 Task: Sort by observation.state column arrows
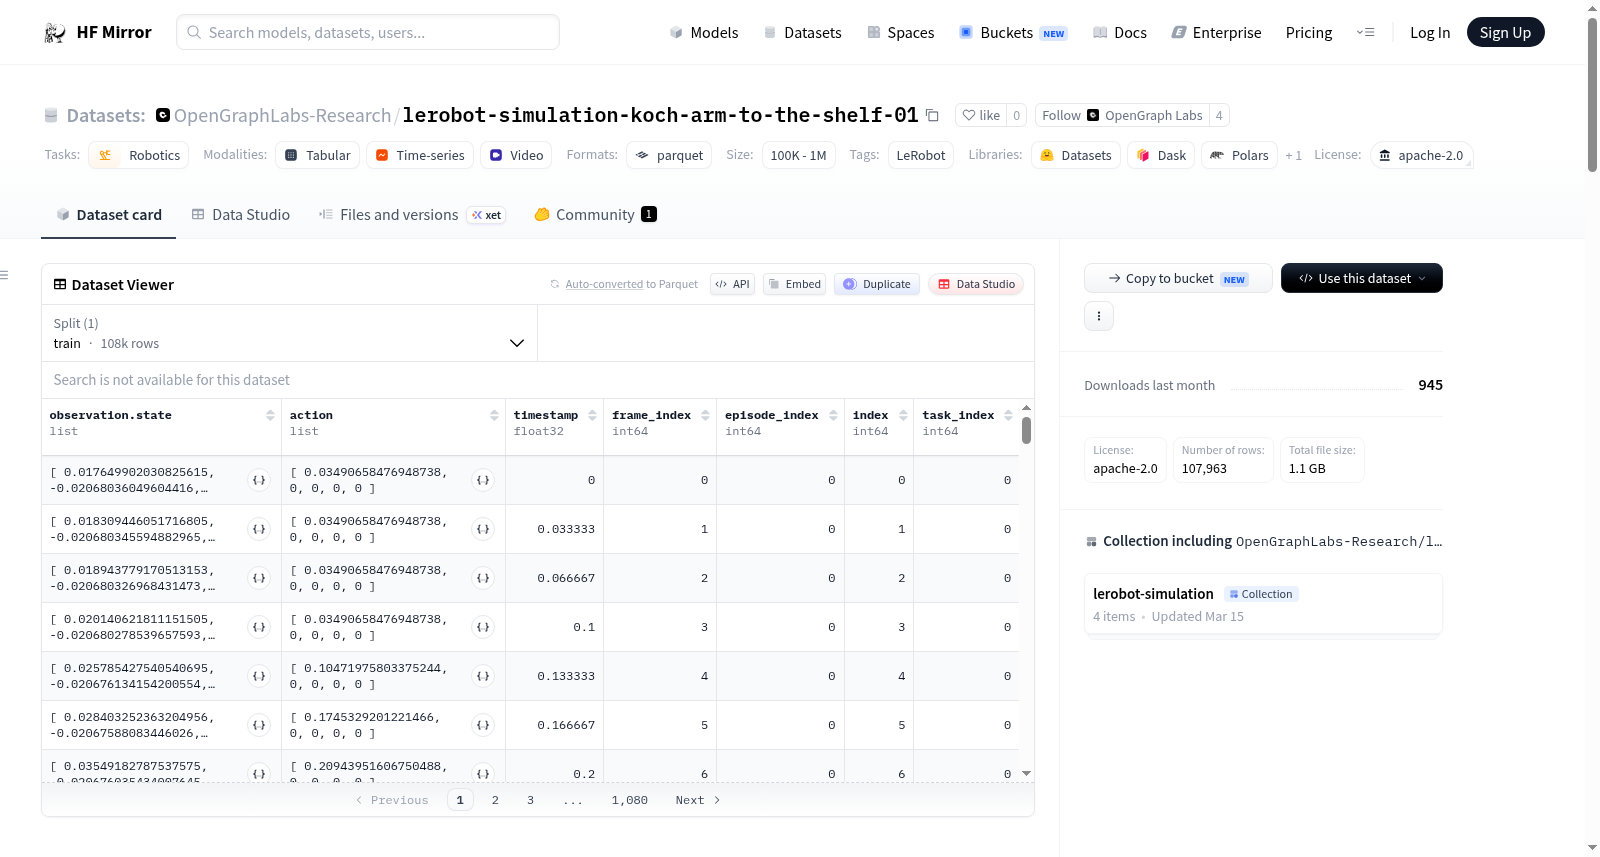point(270,415)
